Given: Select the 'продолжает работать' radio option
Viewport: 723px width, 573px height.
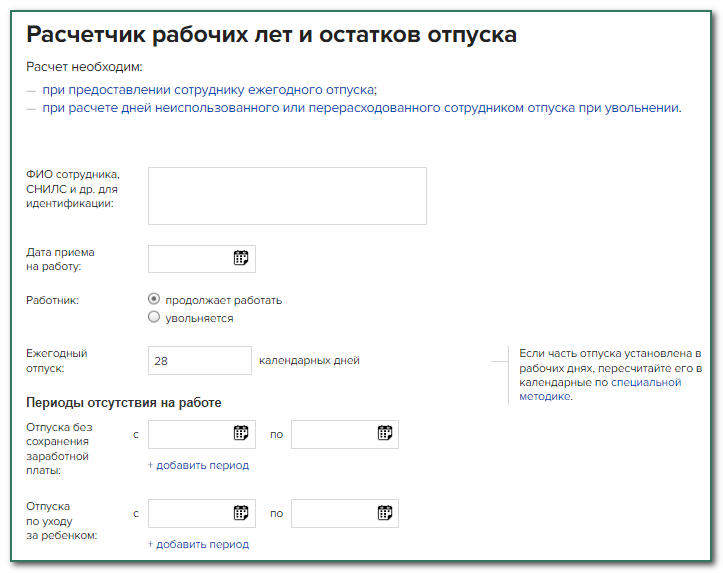Looking at the screenshot, I should click(x=154, y=299).
